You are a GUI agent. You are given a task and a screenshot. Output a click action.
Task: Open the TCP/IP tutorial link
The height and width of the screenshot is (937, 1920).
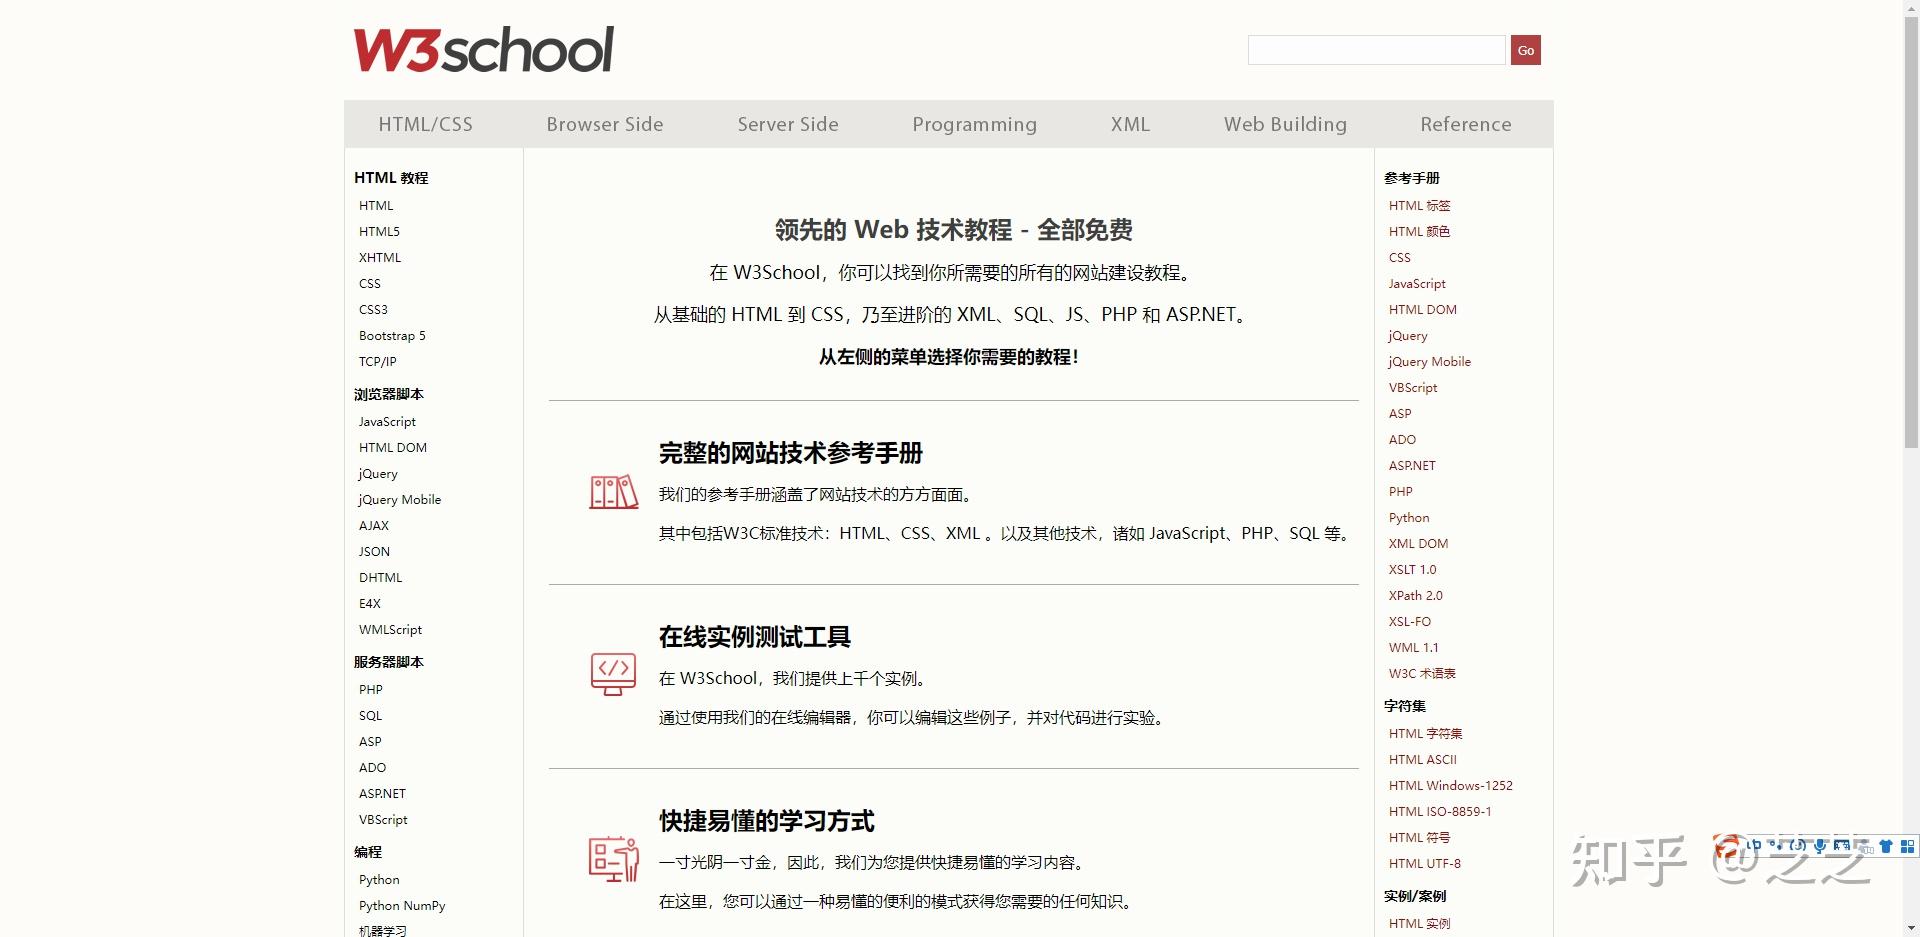(378, 361)
